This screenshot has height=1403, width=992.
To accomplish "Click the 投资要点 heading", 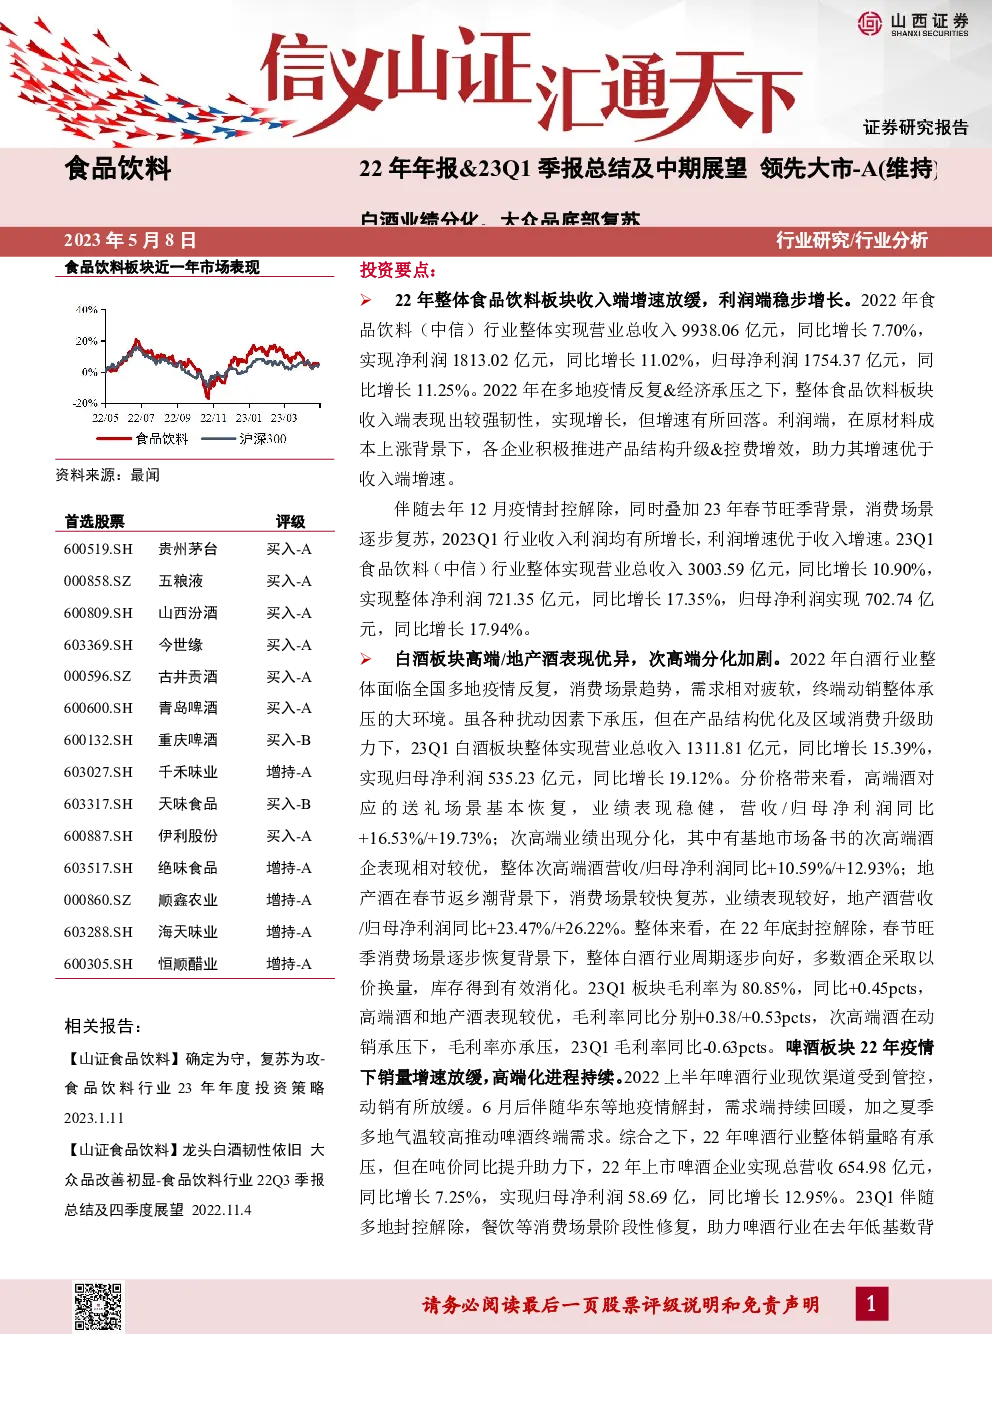I will 398,270.
